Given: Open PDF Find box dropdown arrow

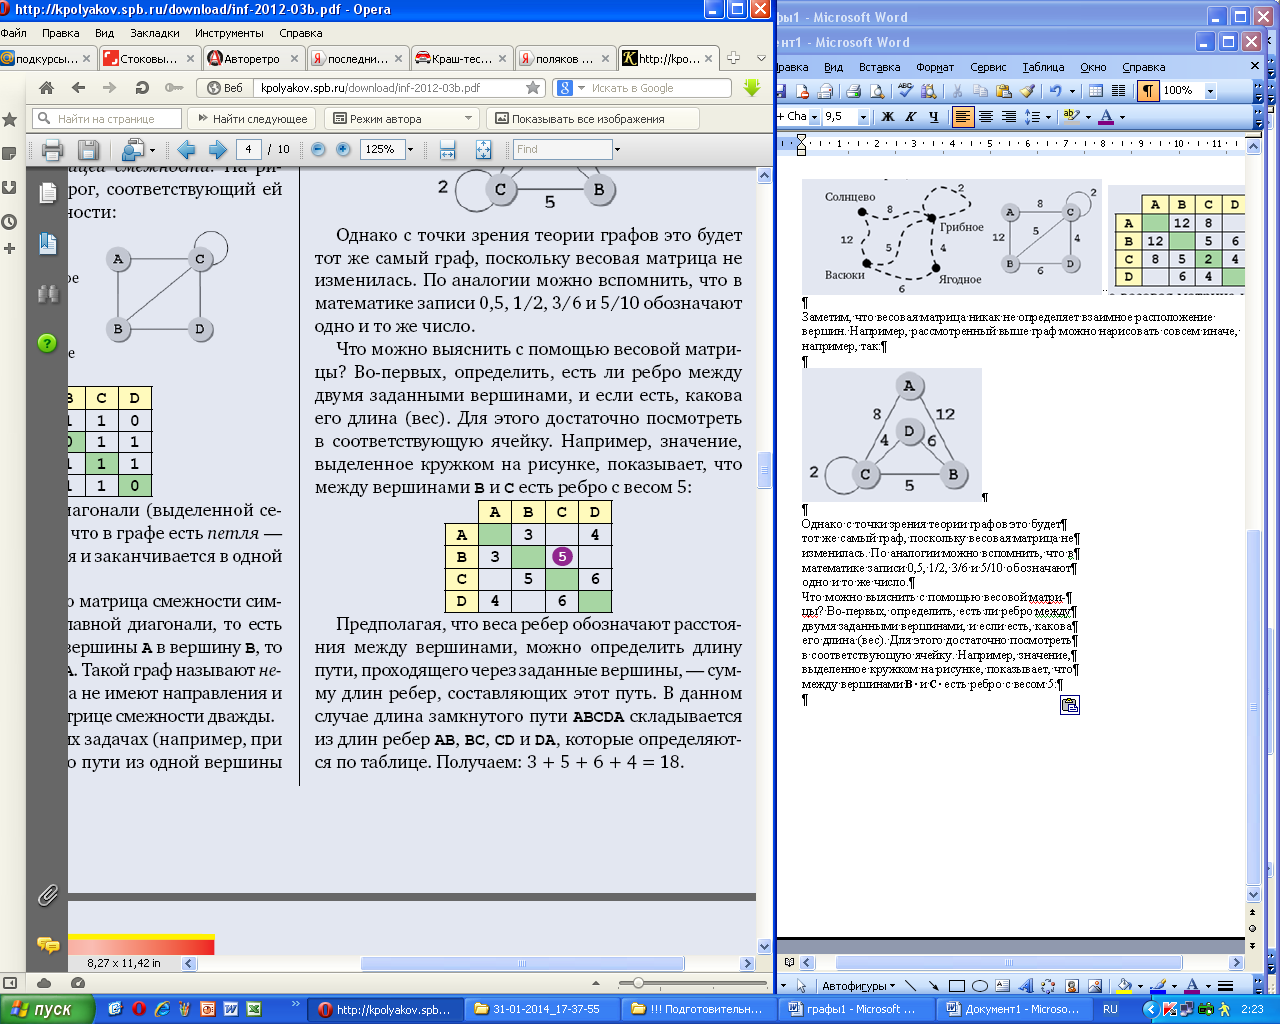Looking at the screenshot, I should (x=617, y=149).
